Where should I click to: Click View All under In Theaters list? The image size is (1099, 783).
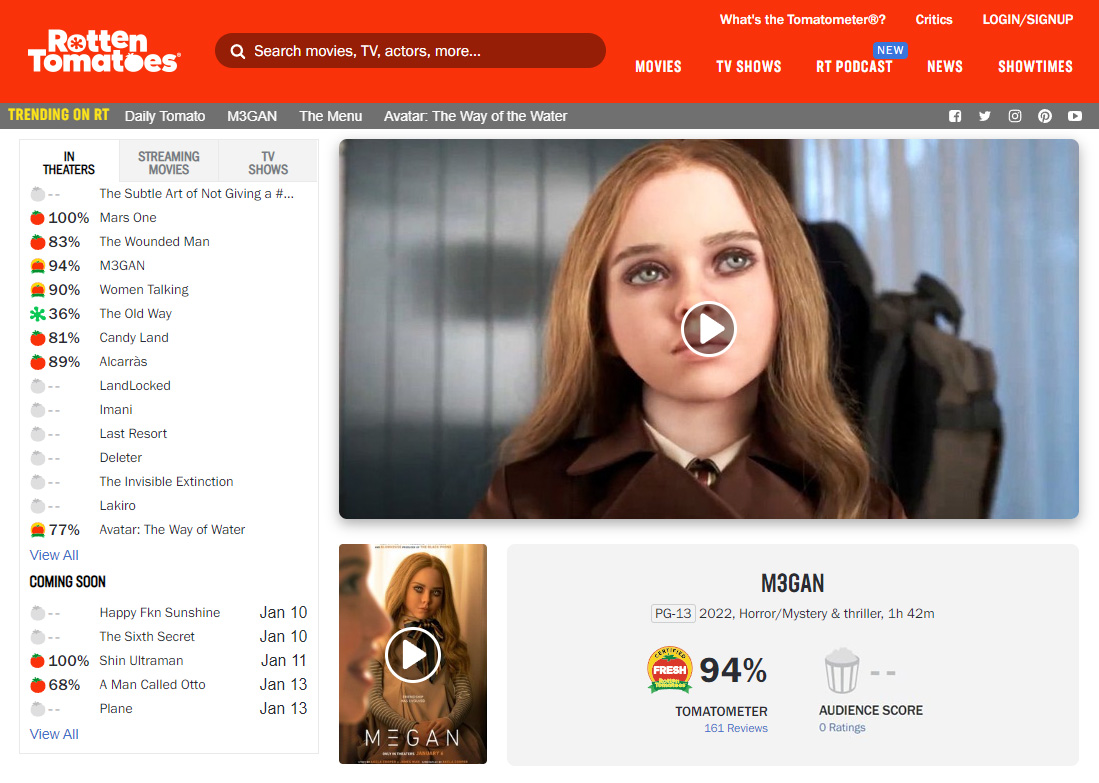click(x=54, y=555)
